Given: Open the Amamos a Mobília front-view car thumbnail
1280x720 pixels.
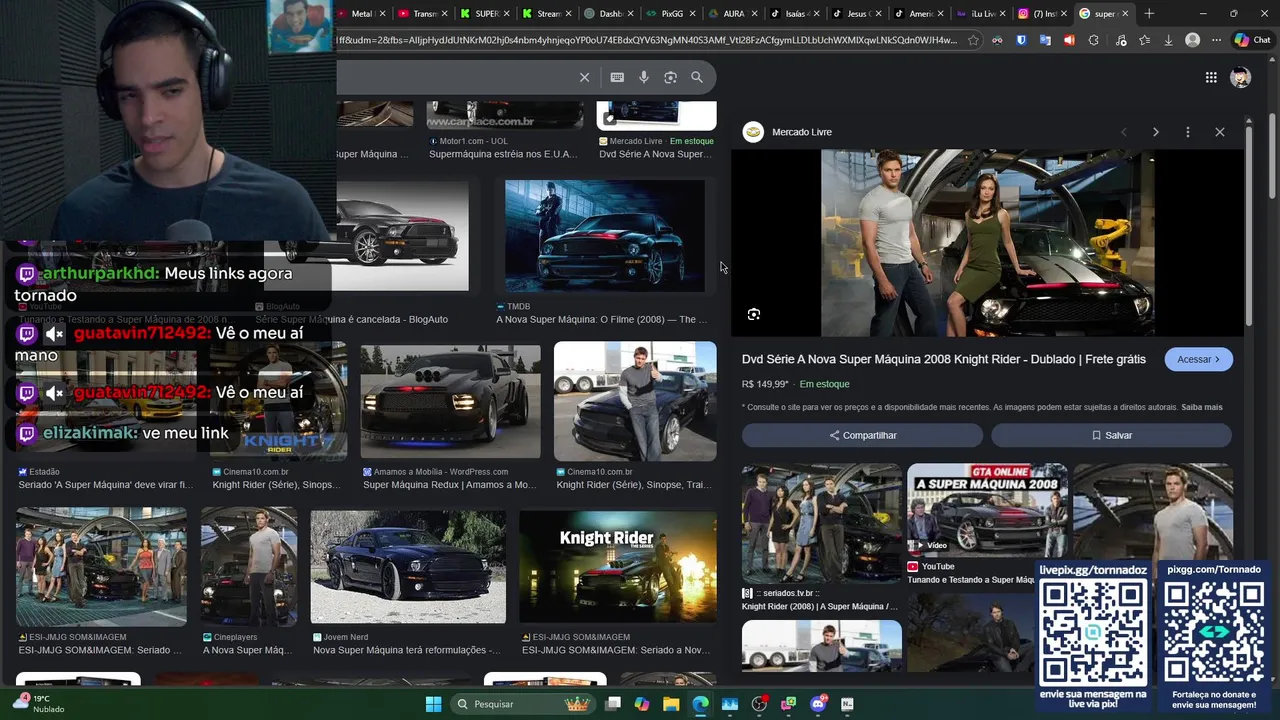Looking at the screenshot, I should pos(450,402).
